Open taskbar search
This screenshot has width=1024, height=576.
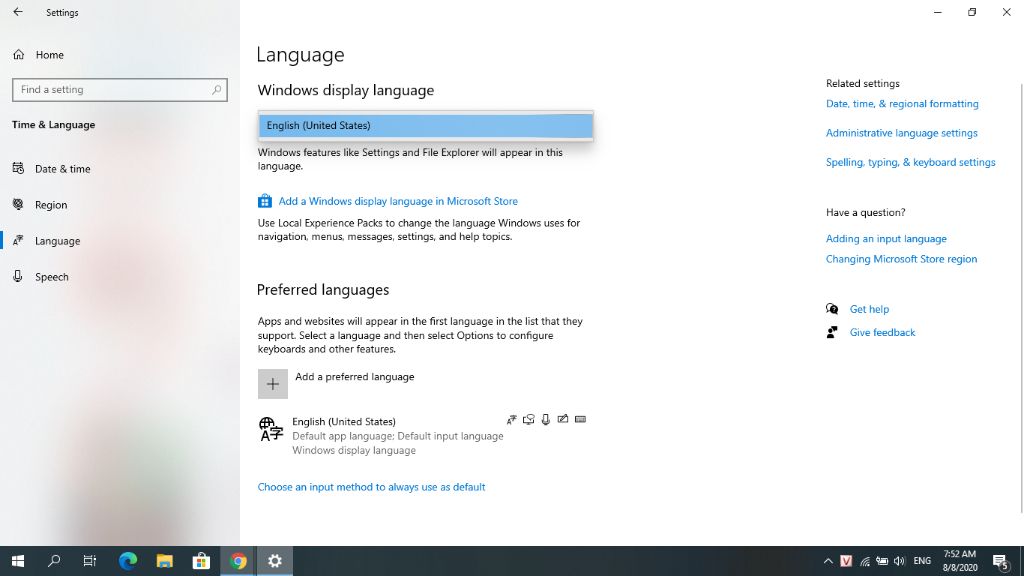coord(54,561)
